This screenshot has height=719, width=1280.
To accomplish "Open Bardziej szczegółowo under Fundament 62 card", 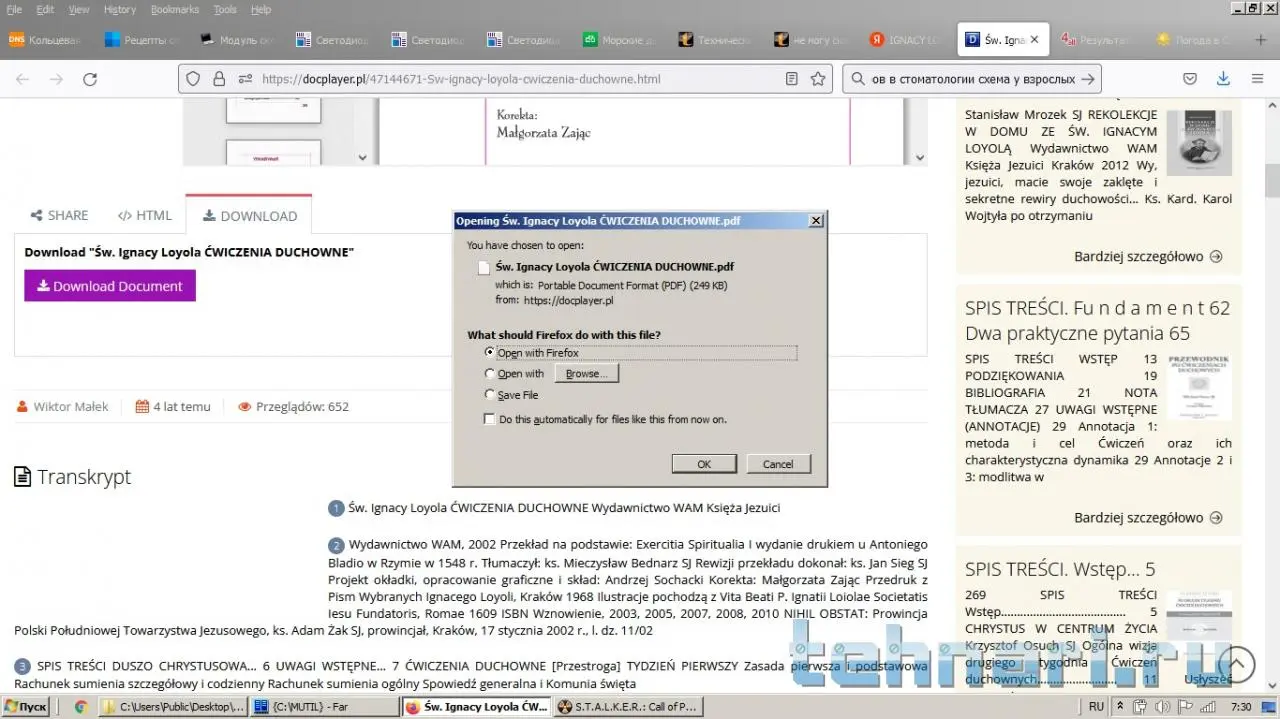I will (x=1148, y=517).
